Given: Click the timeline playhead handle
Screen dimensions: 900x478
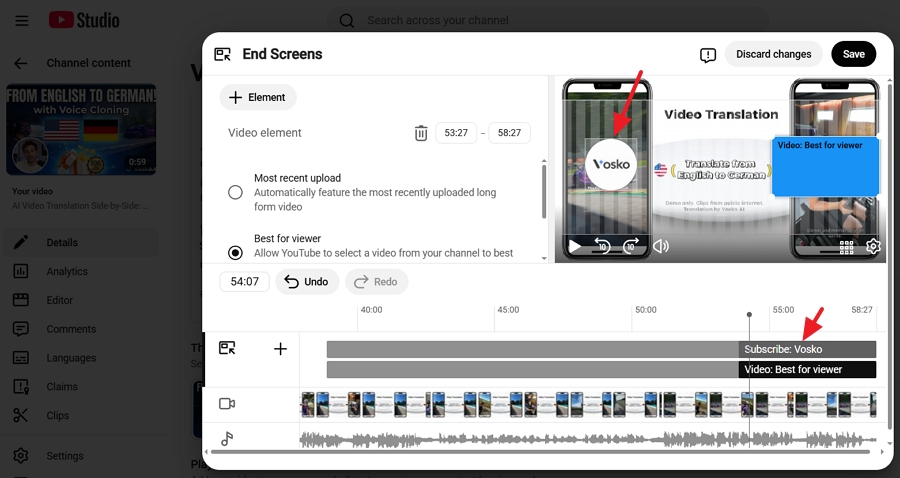Looking at the screenshot, I should (749, 314).
